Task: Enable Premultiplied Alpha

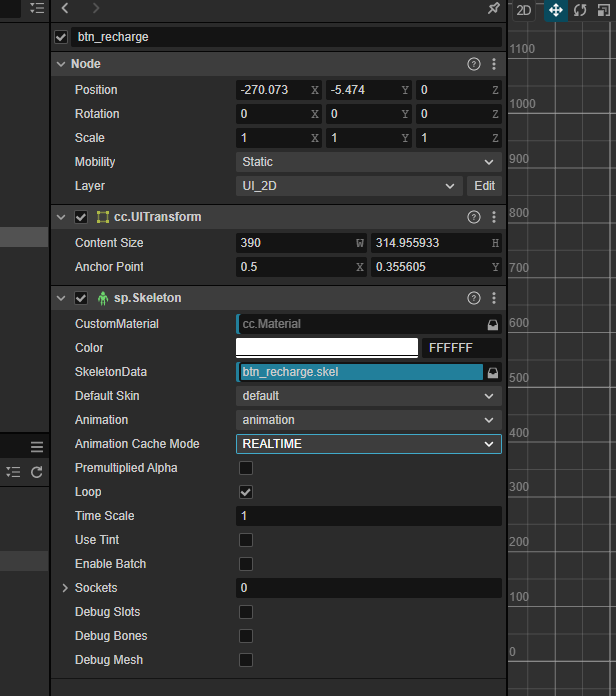Action: [246, 468]
